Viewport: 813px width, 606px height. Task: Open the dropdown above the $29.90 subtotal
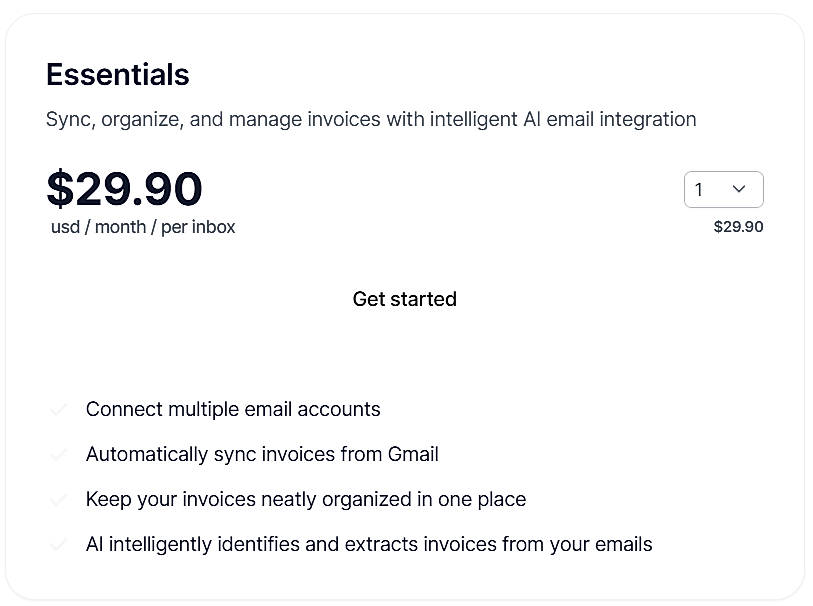click(723, 188)
